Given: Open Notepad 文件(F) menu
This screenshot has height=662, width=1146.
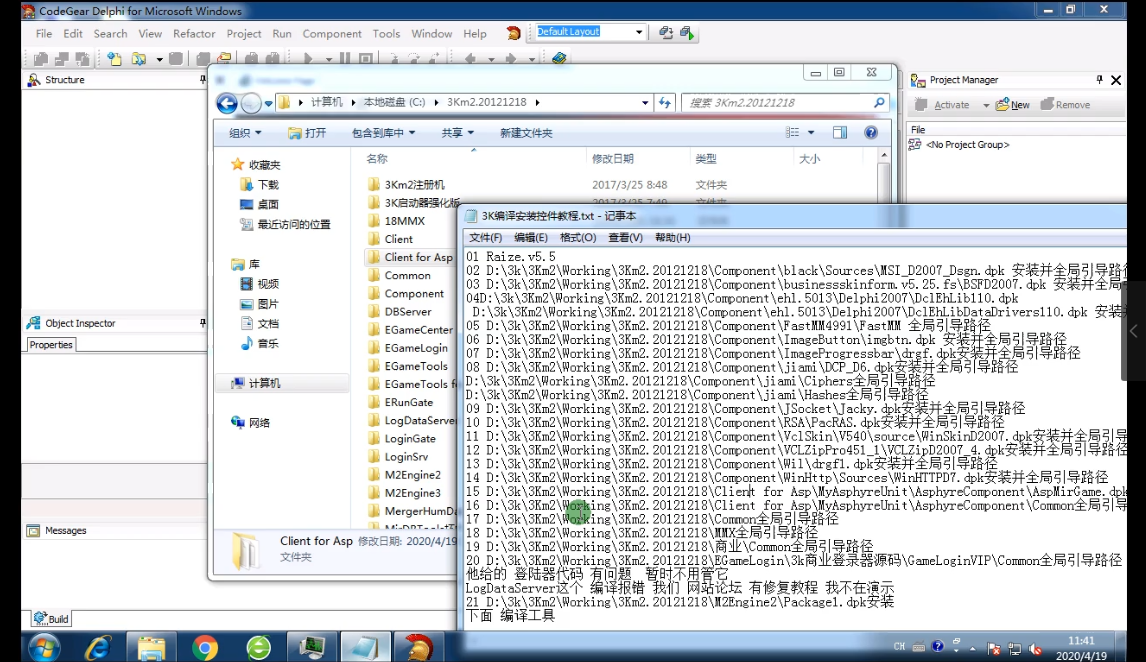Looking at the screenshot, I should click(x=485, y=237).
